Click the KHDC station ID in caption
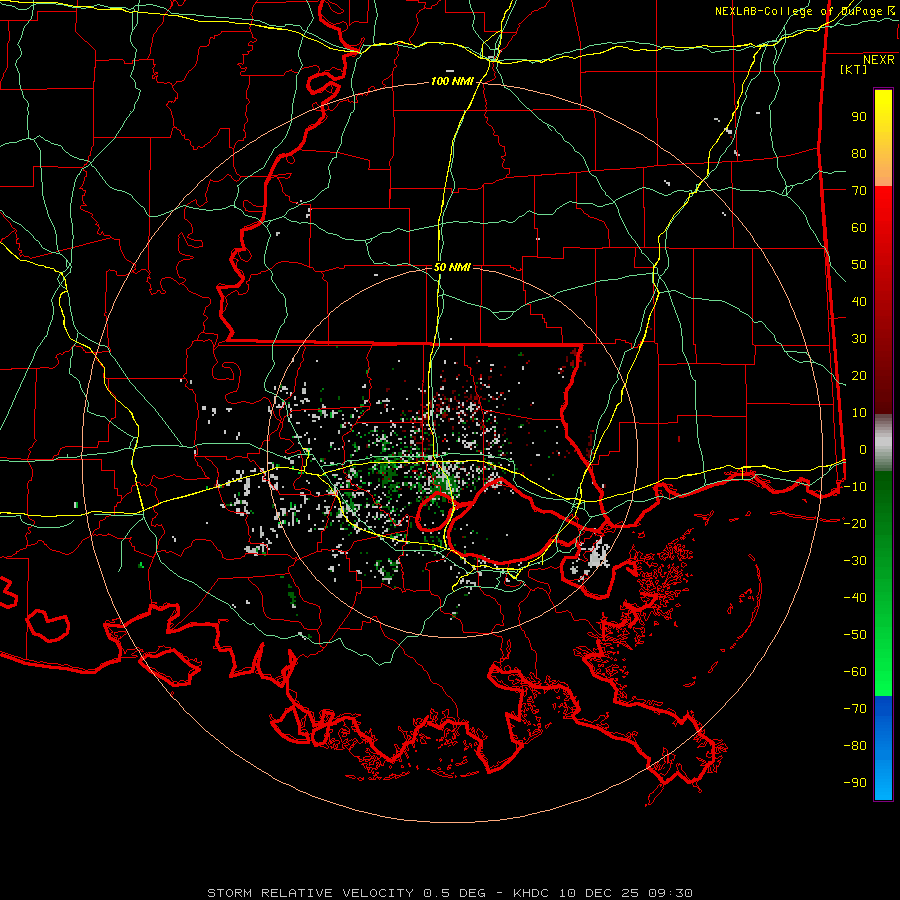Image resolution: width=900 pixels, height=900 pixels. click(x=533, y=893)
